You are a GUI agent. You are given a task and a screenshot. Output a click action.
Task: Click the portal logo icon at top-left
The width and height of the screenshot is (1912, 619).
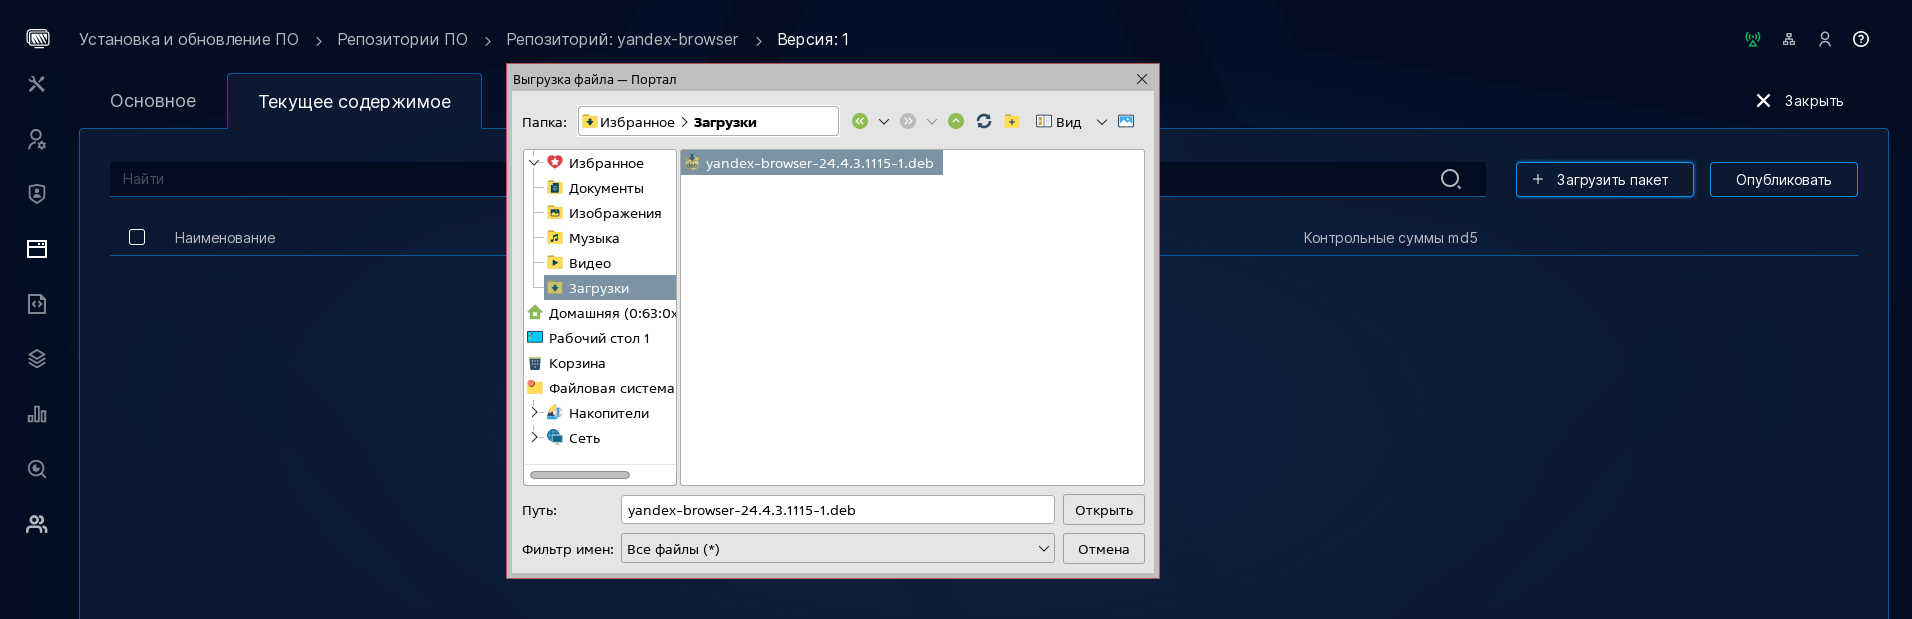[x=38, y=39]
